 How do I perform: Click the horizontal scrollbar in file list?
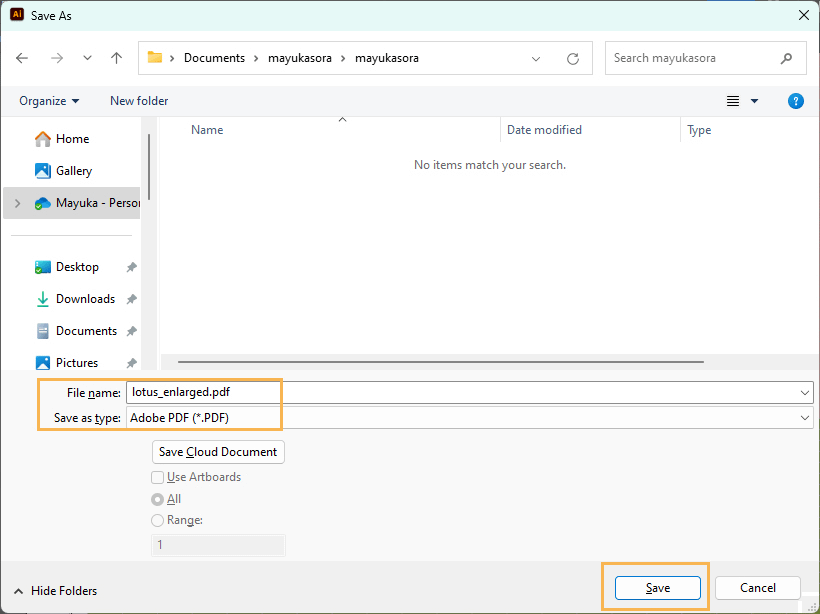pos(440,362)
